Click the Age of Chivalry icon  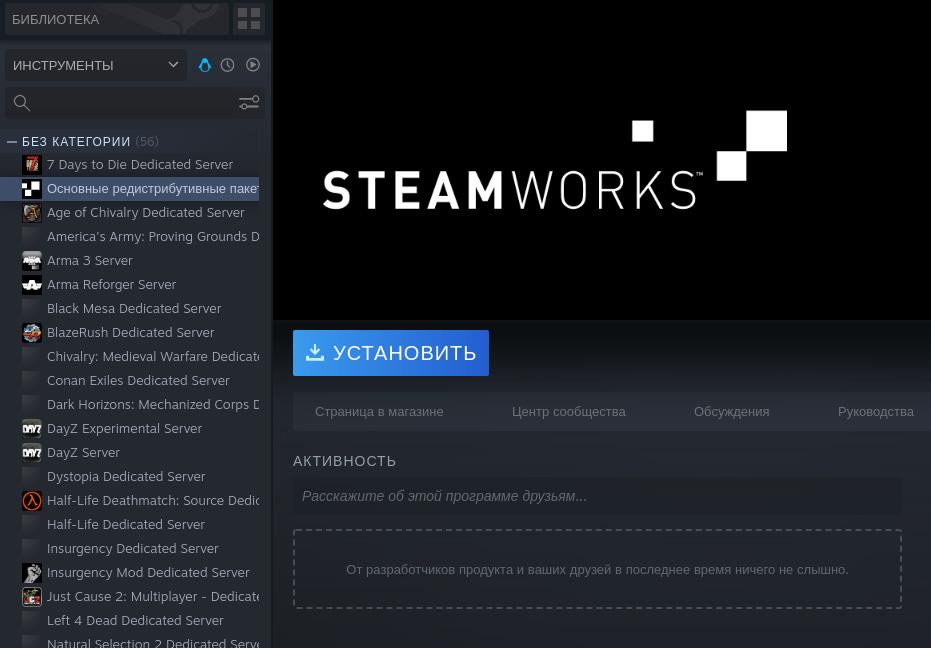coord(31,213)
